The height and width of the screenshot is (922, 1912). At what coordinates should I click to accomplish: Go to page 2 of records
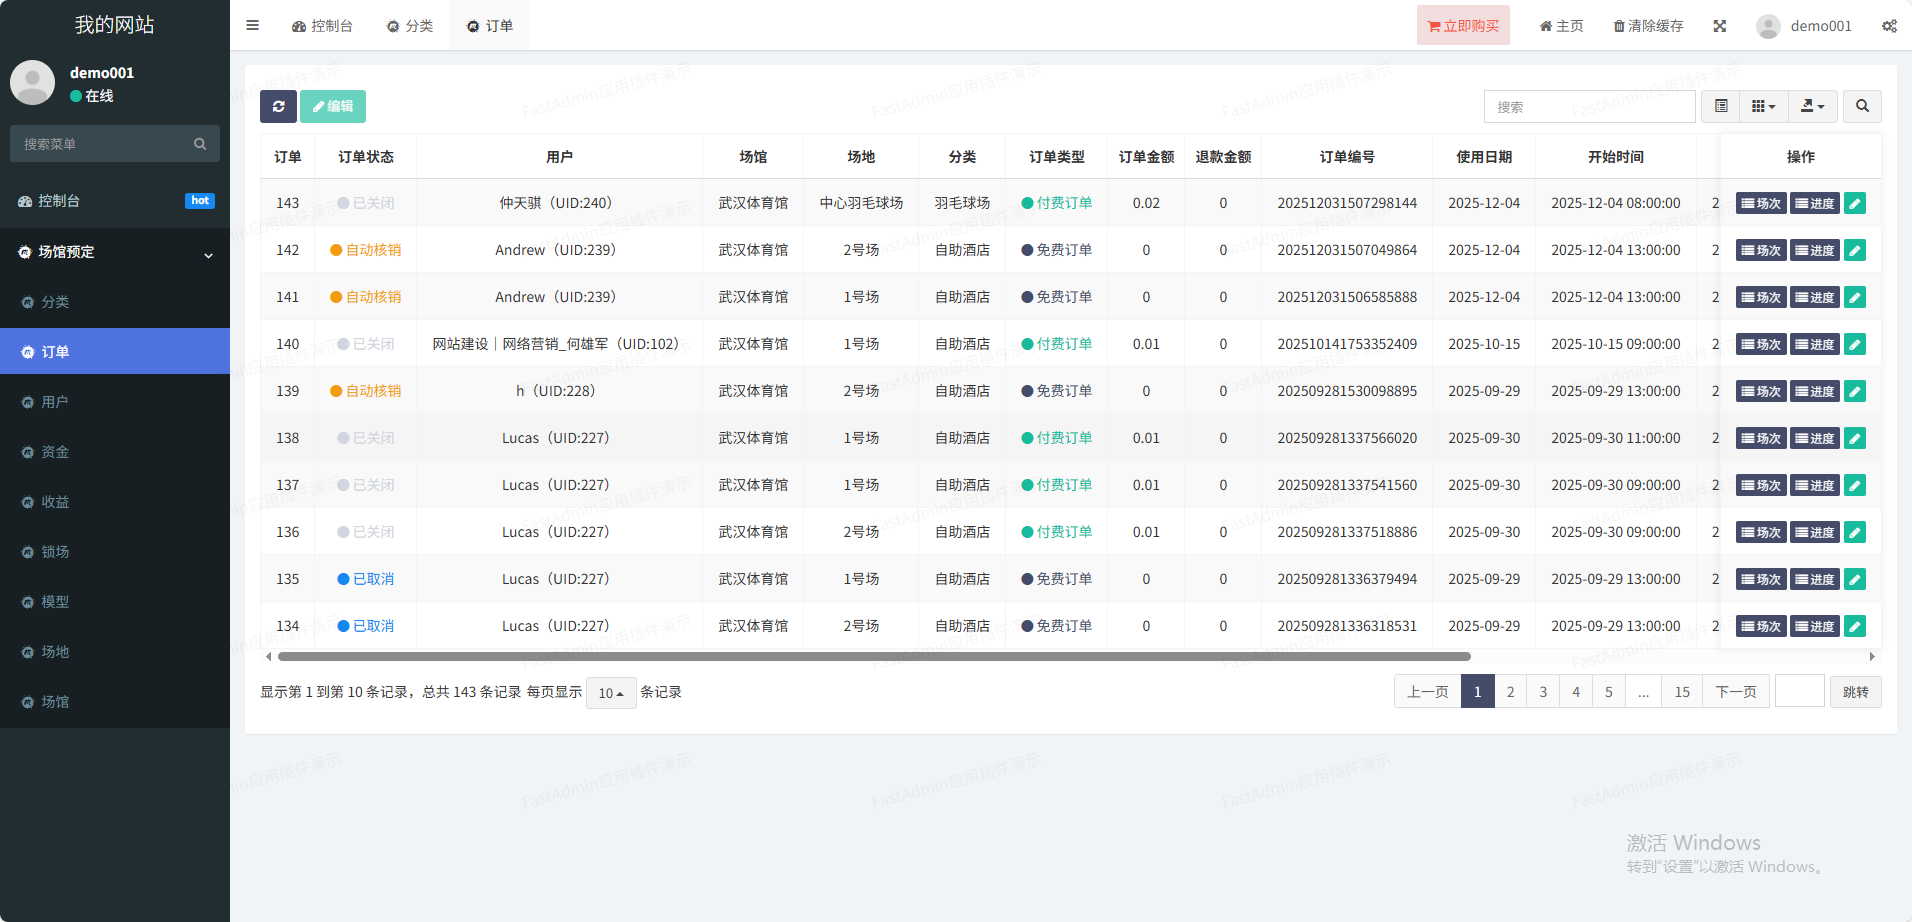click(x=1510, y=692)
